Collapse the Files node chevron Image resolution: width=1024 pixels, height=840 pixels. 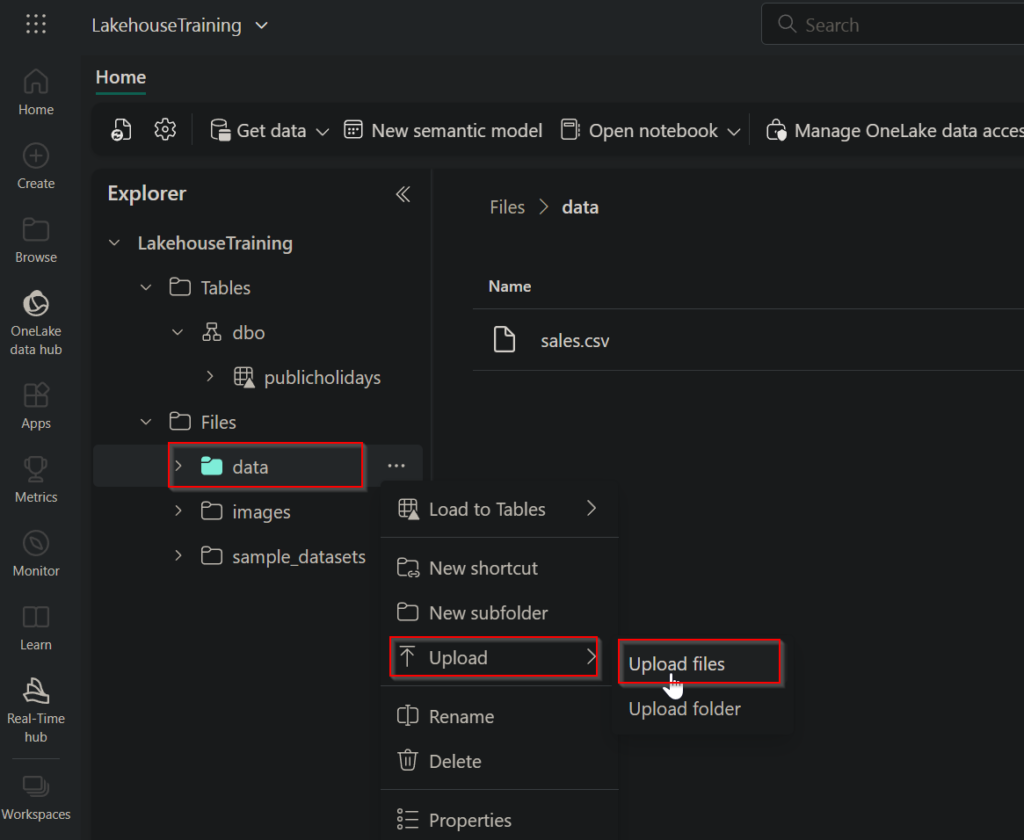(146, 422)
